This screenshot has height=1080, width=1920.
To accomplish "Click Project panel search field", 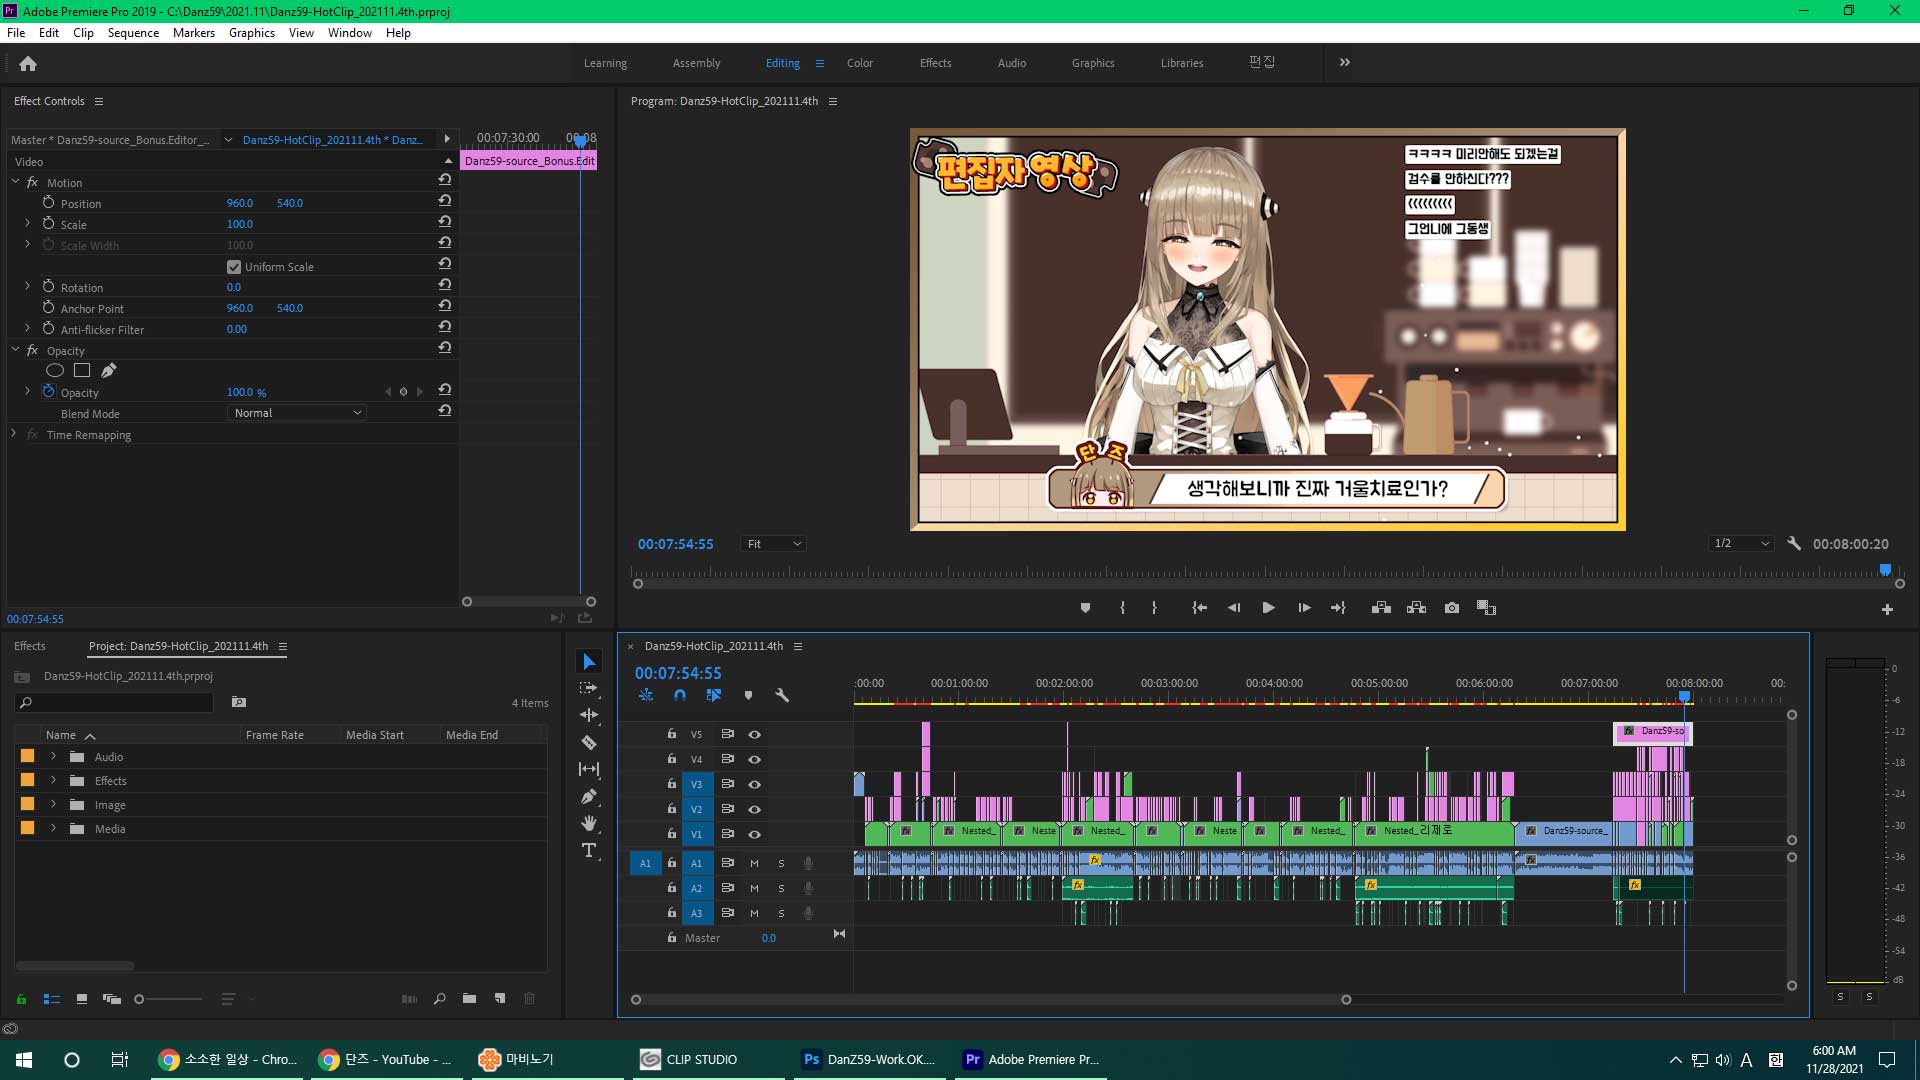I will point(115,703).
